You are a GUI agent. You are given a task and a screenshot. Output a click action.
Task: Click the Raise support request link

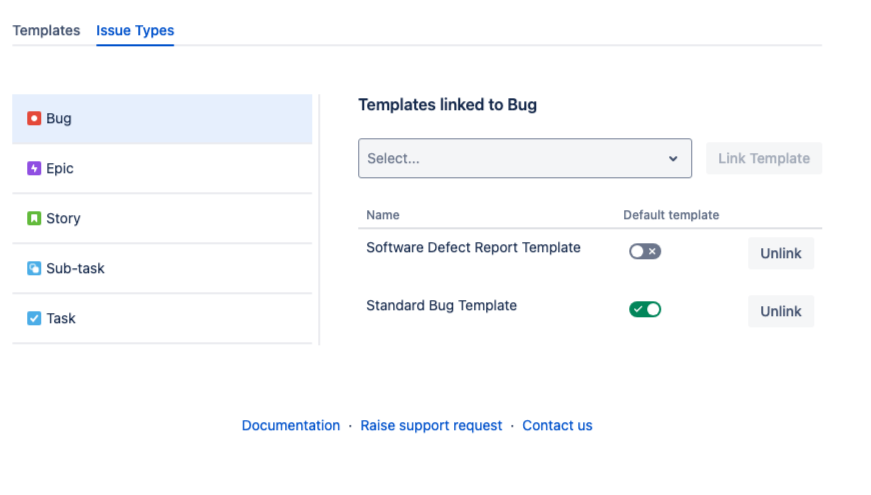click(x=431, y=425)
